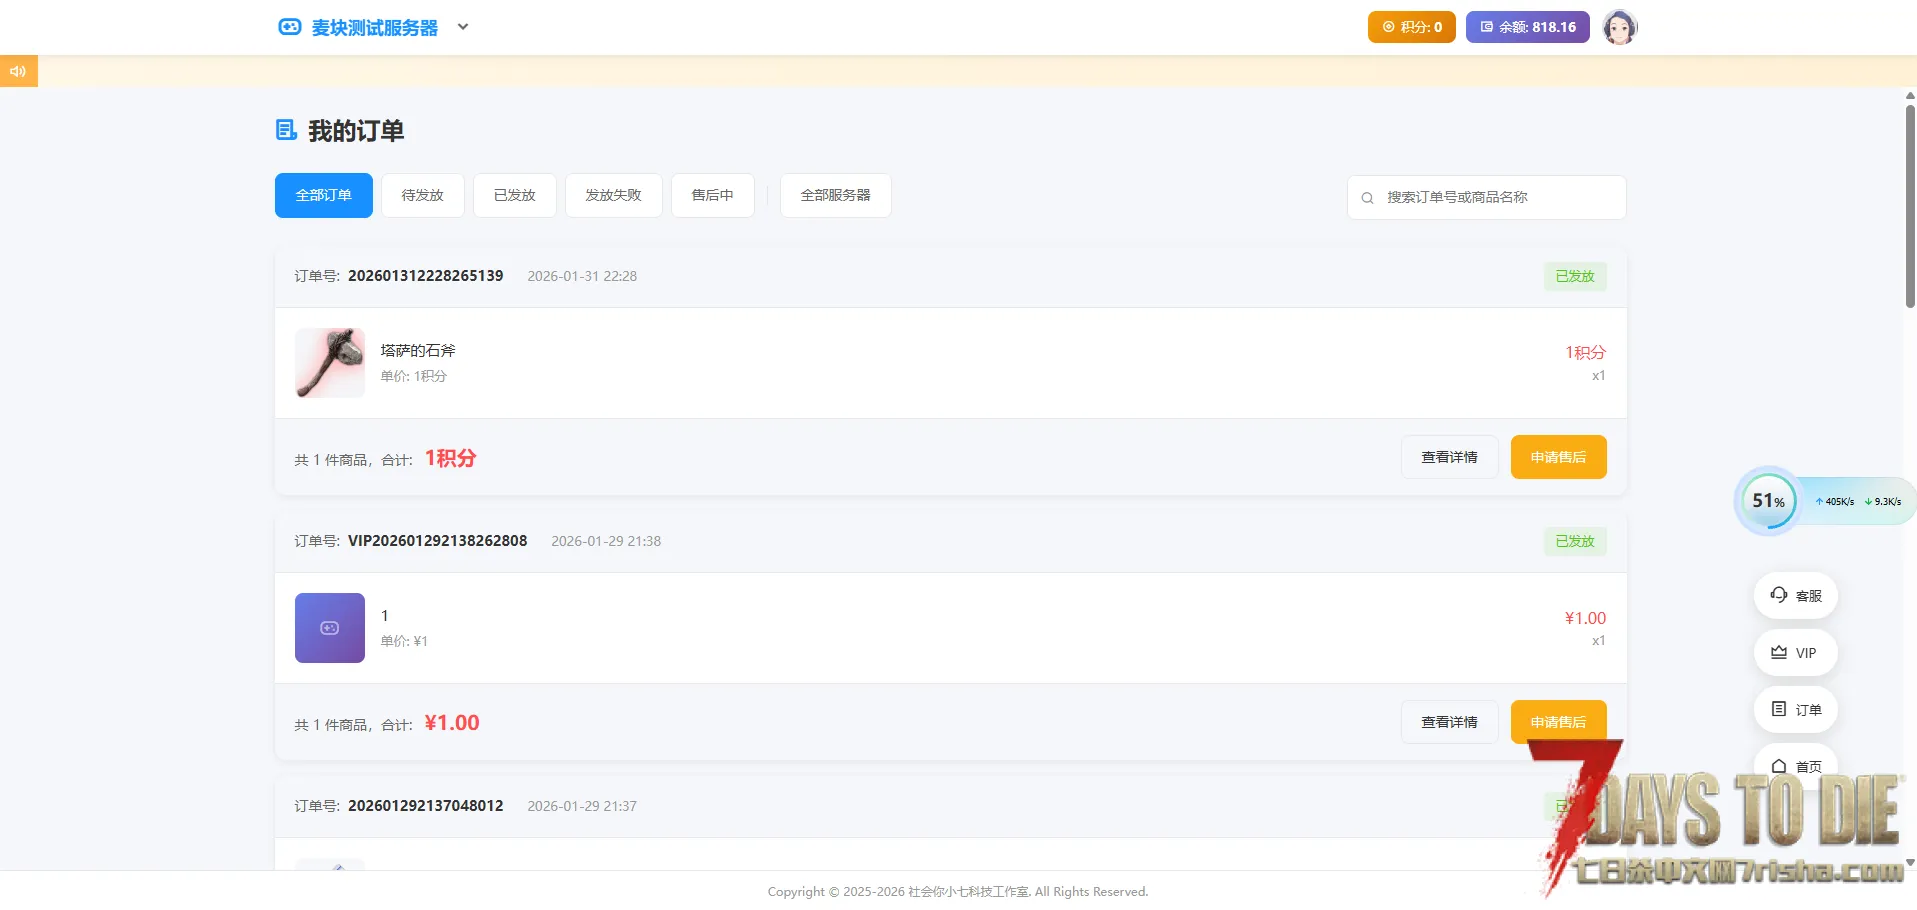View details of the 塔萨的石斧 order
This screenshot has width=1917, height=910.
(1449, 457)
